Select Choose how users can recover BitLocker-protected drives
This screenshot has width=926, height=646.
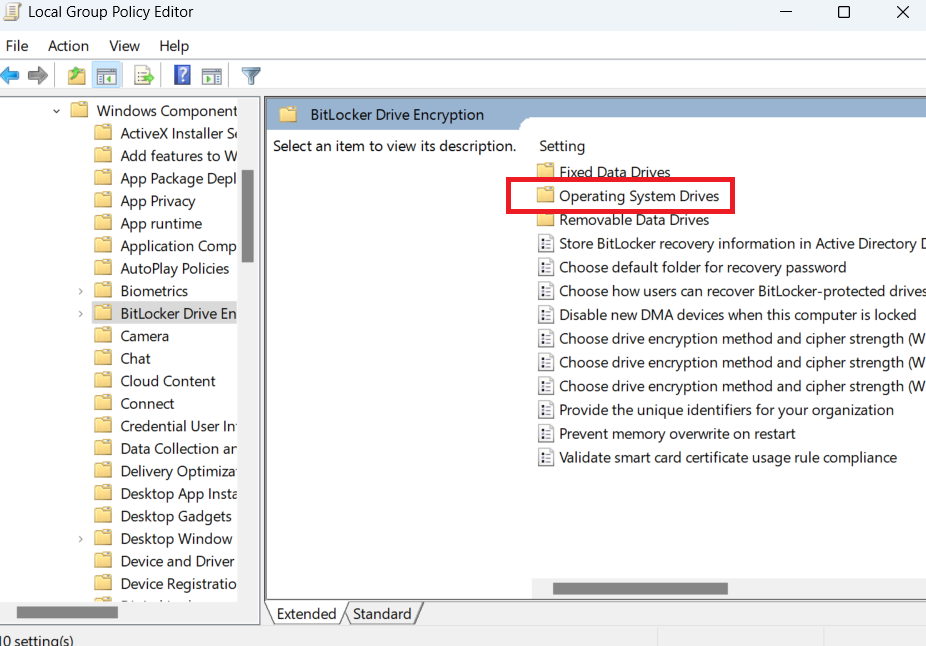coord(742,291)
